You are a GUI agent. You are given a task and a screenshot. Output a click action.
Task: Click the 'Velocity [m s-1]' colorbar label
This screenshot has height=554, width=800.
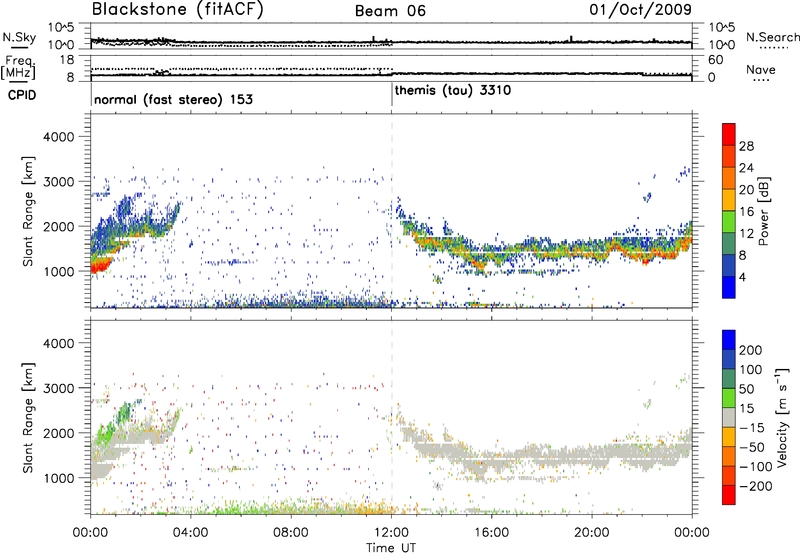(782, 417)
